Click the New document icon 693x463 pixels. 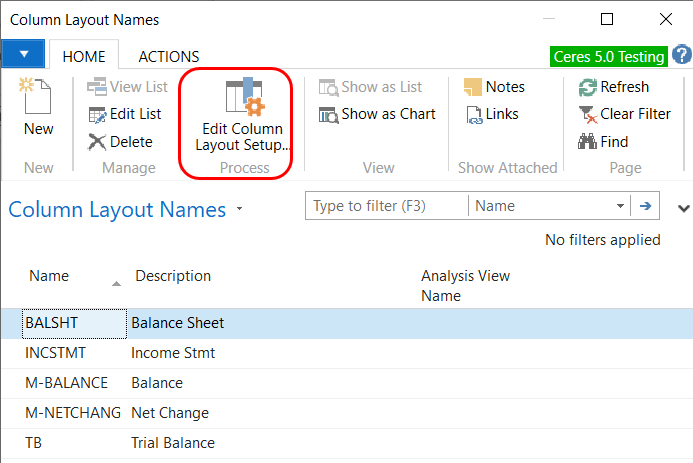point(37,100)
